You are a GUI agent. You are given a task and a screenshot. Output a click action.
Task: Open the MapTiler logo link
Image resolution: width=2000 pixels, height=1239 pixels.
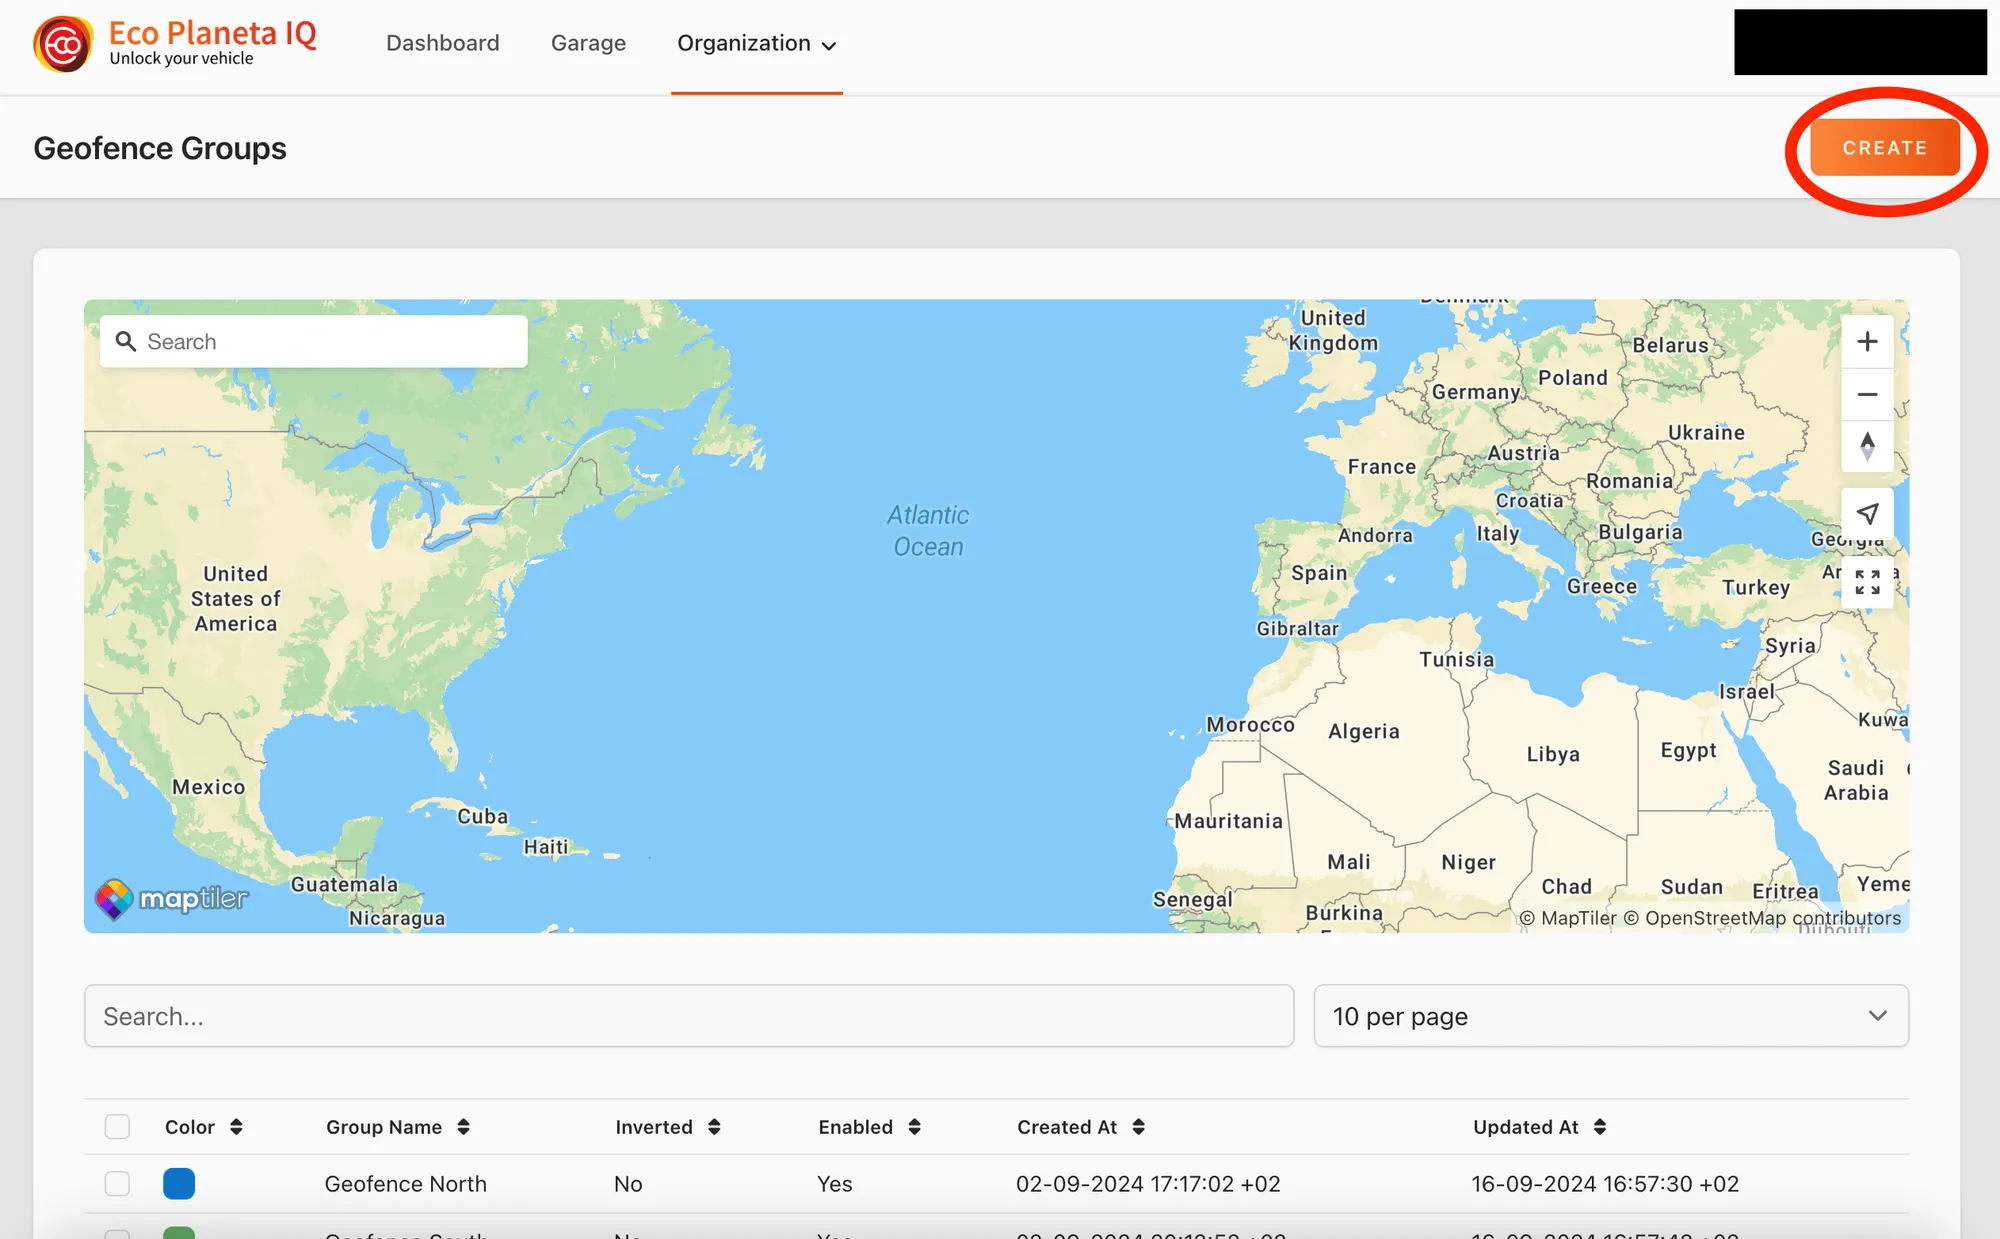point(172,898)
